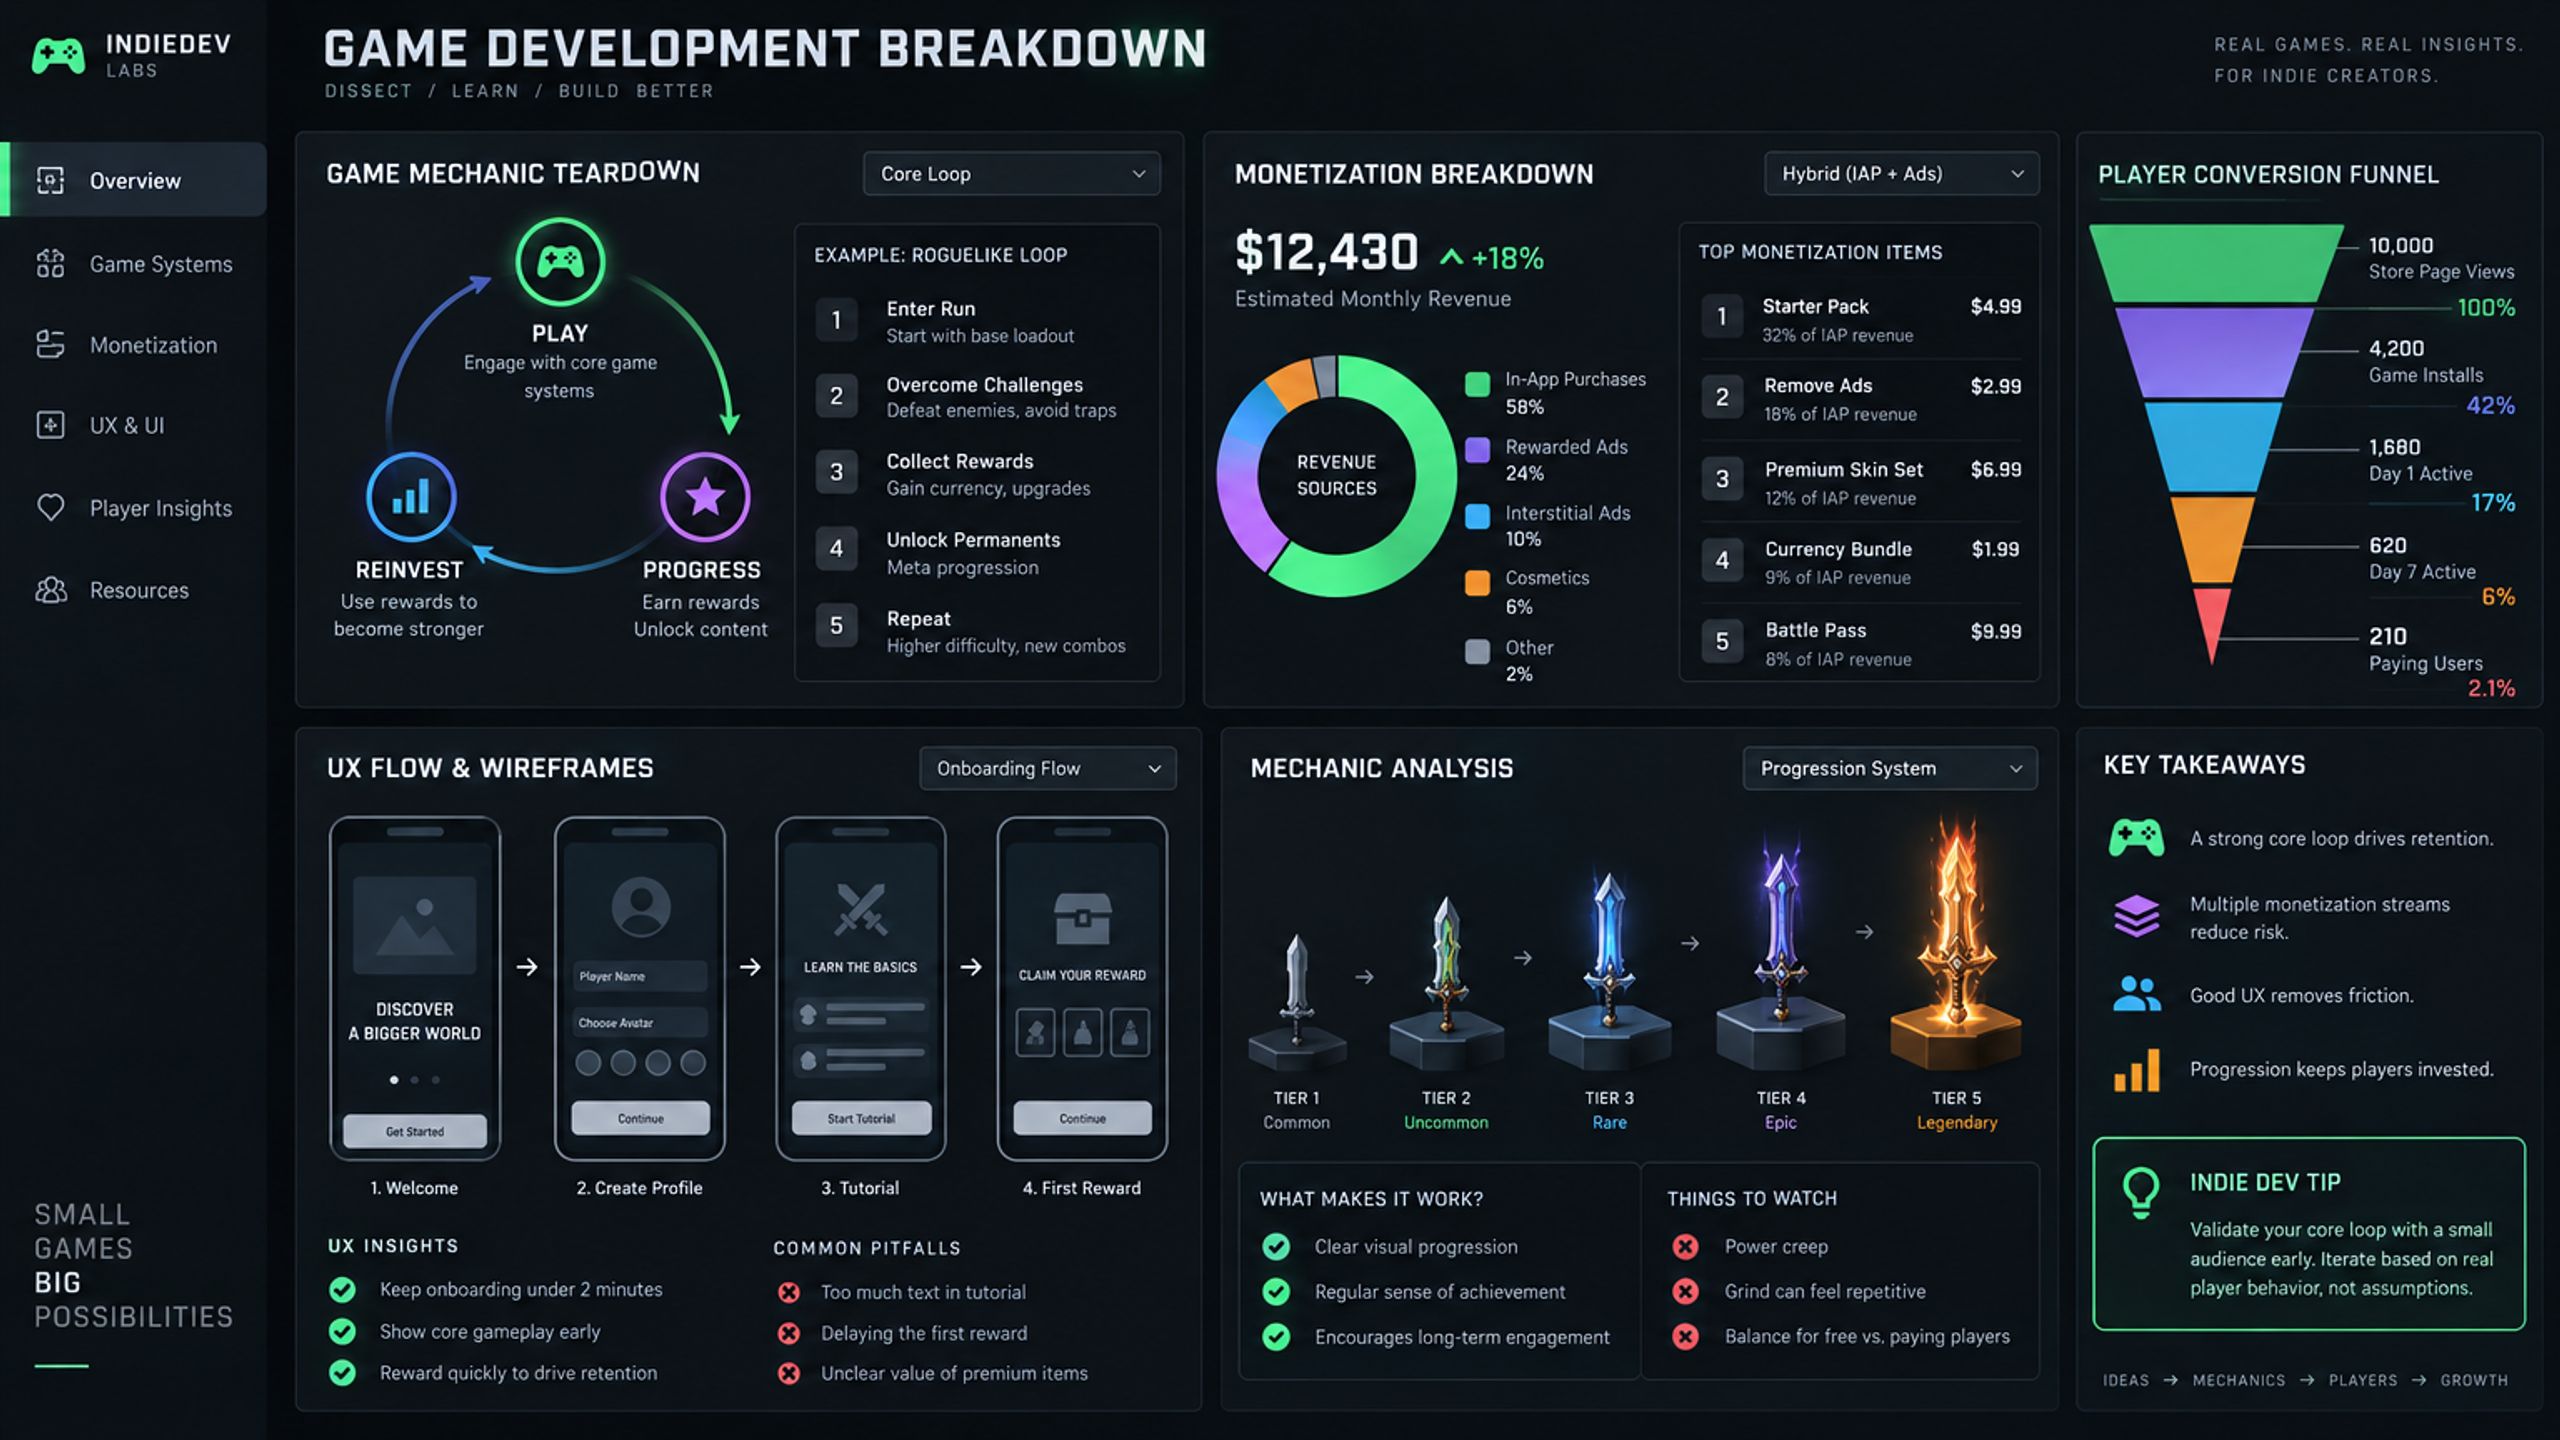Click the Get Started button on Welcome wireframe

pos(415,1131)
